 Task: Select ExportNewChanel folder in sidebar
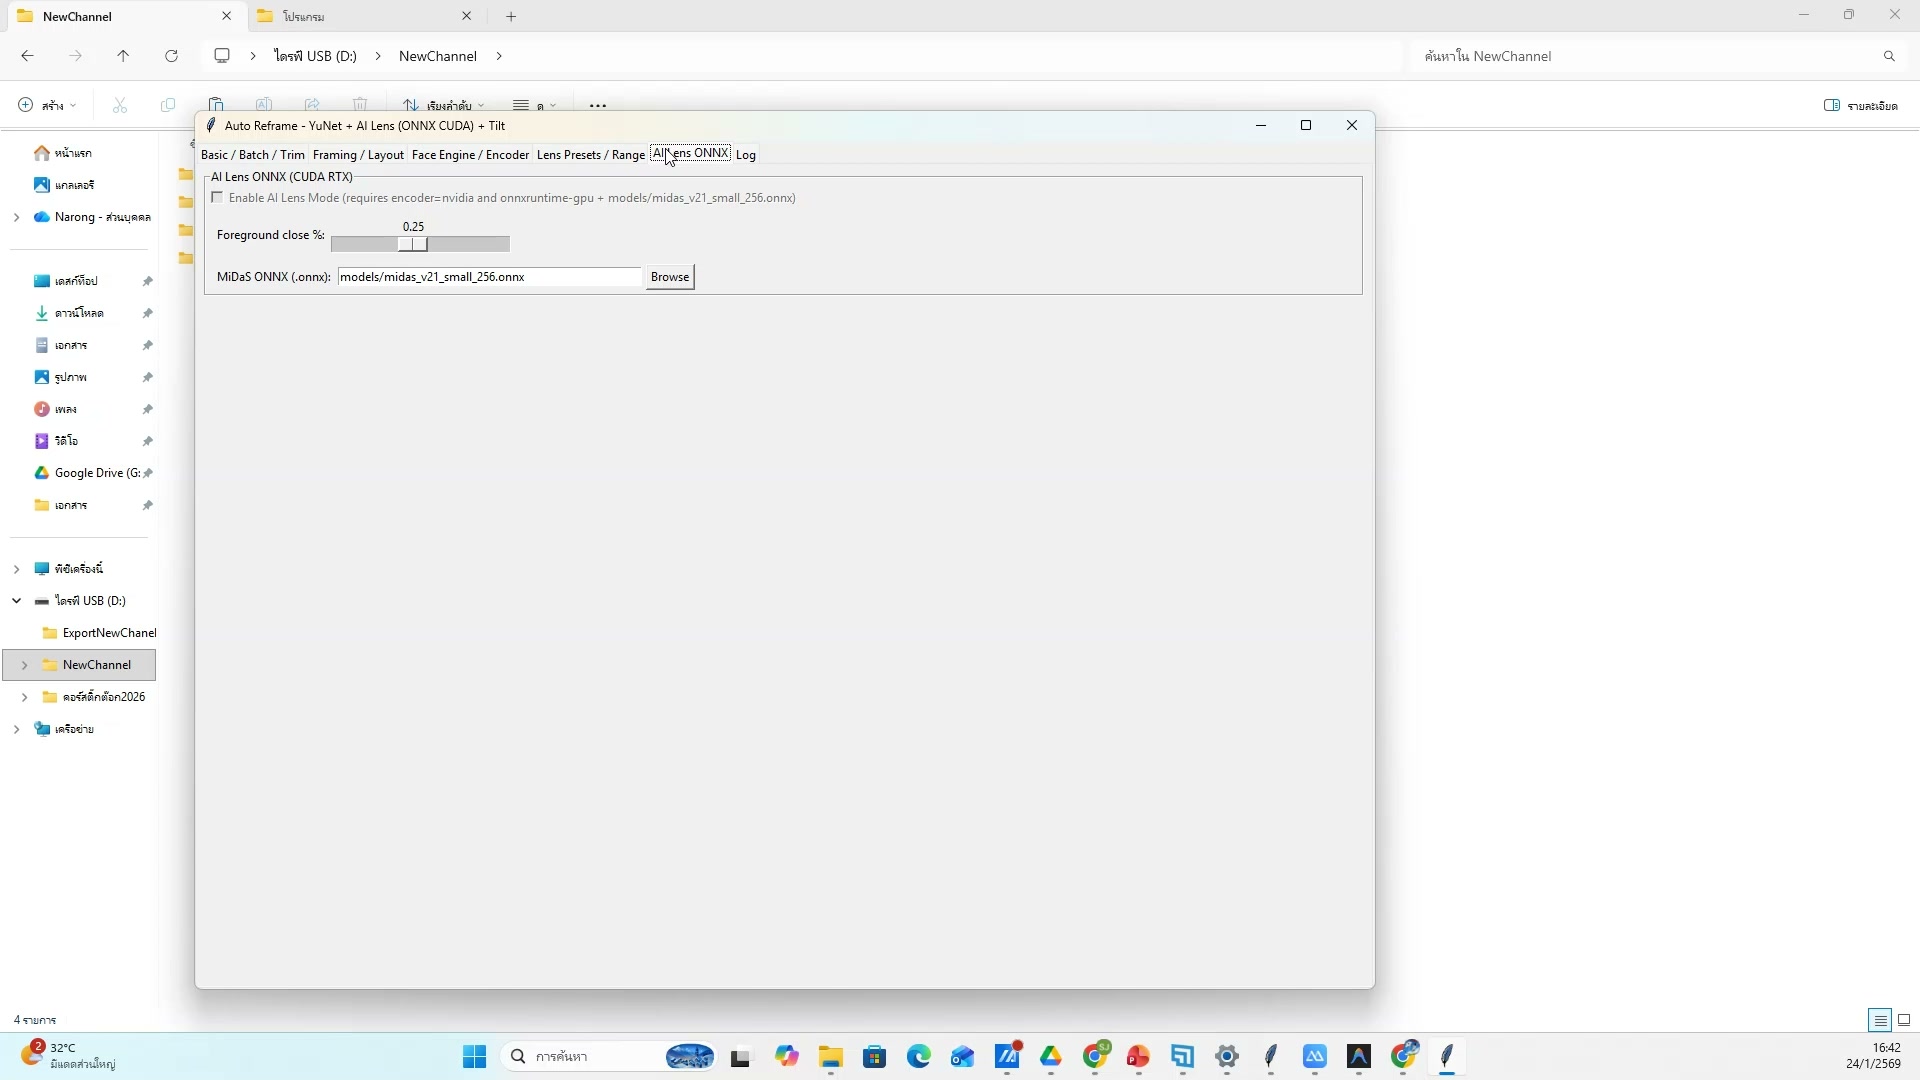108,633
